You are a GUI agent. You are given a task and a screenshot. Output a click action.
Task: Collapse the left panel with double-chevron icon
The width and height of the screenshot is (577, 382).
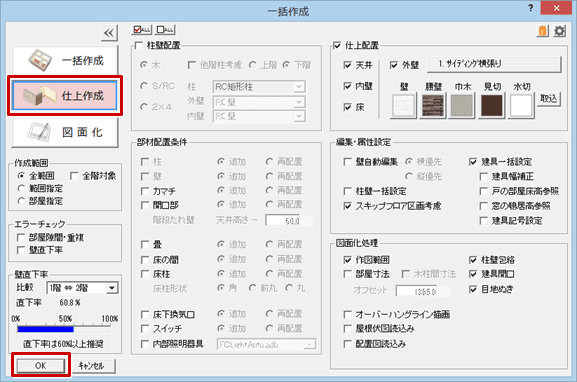pos(109,33)
